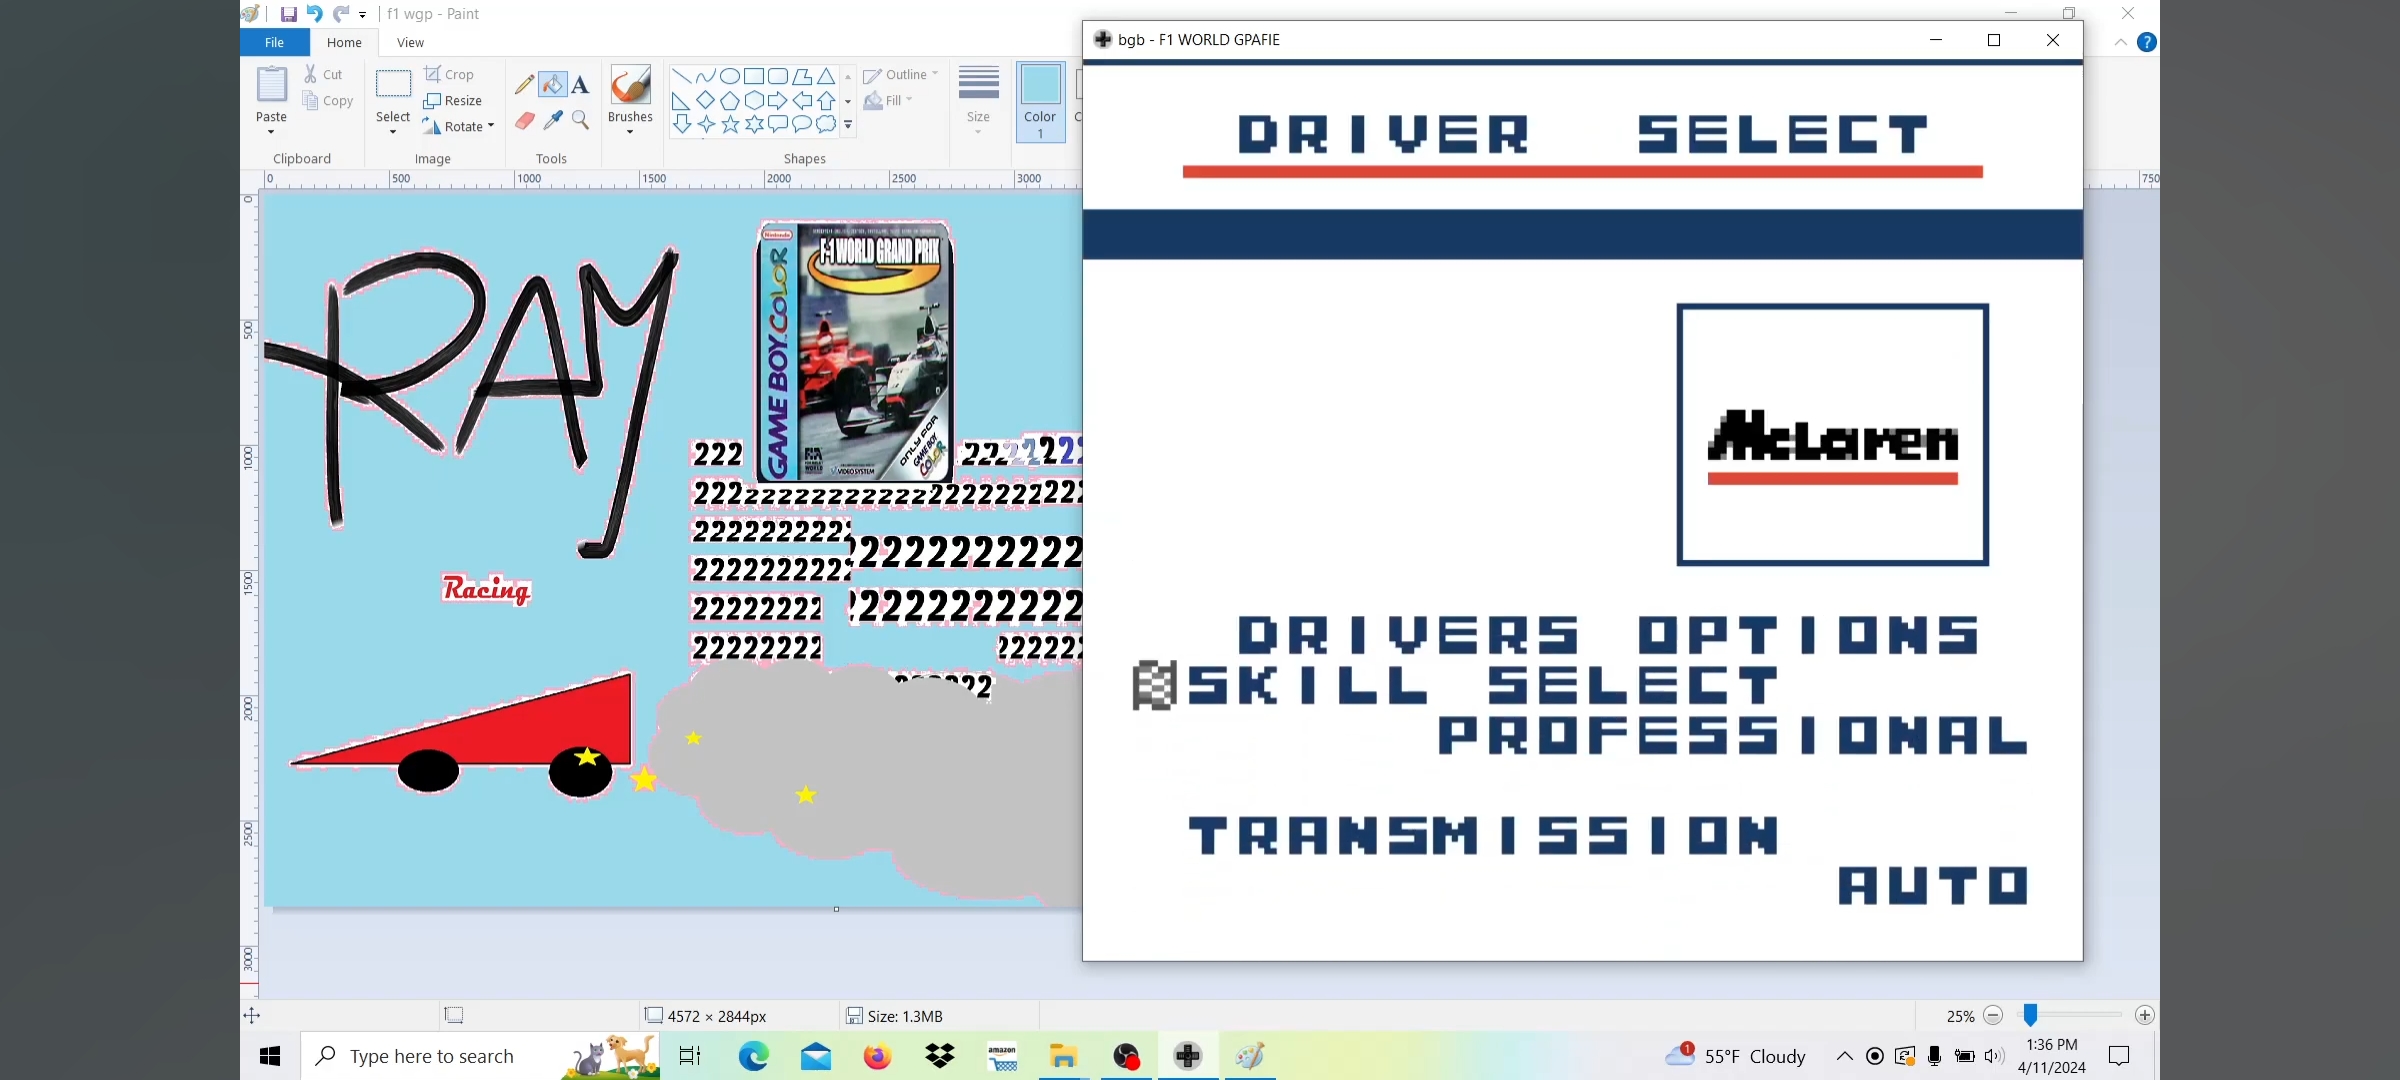Screen dimensions: 2400x1080
Task: Open Firefox from the taskbar
Action: (877, 1056)
